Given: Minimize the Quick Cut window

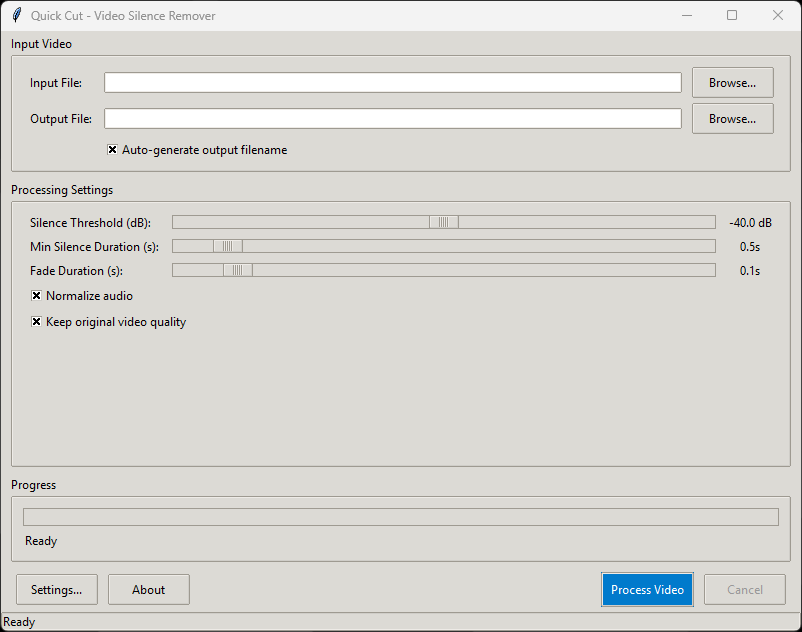Looking at the screenshot, I should (687, 15).
